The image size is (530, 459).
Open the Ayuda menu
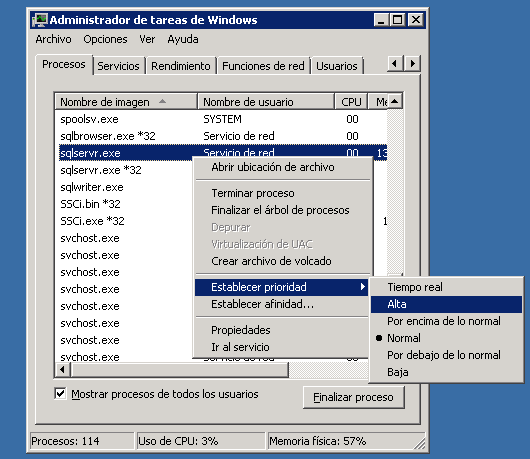pyautogui.click(x=183, y=39)
